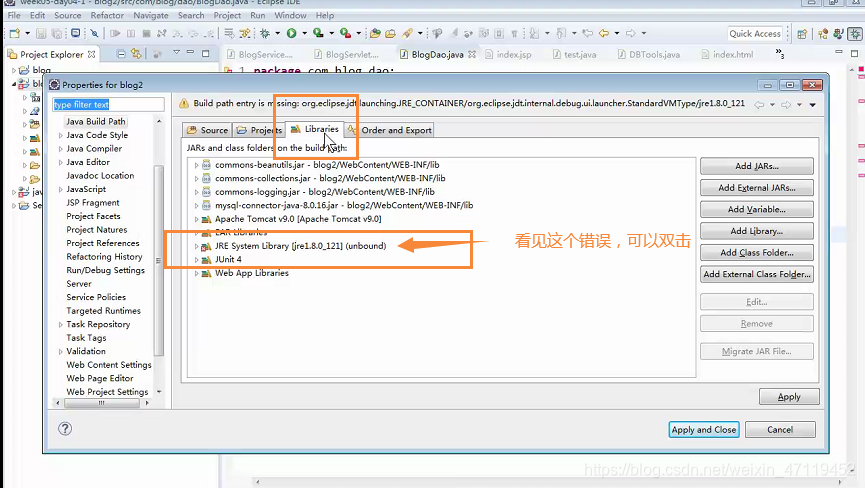Open the Refactor menu

[107, 15]
